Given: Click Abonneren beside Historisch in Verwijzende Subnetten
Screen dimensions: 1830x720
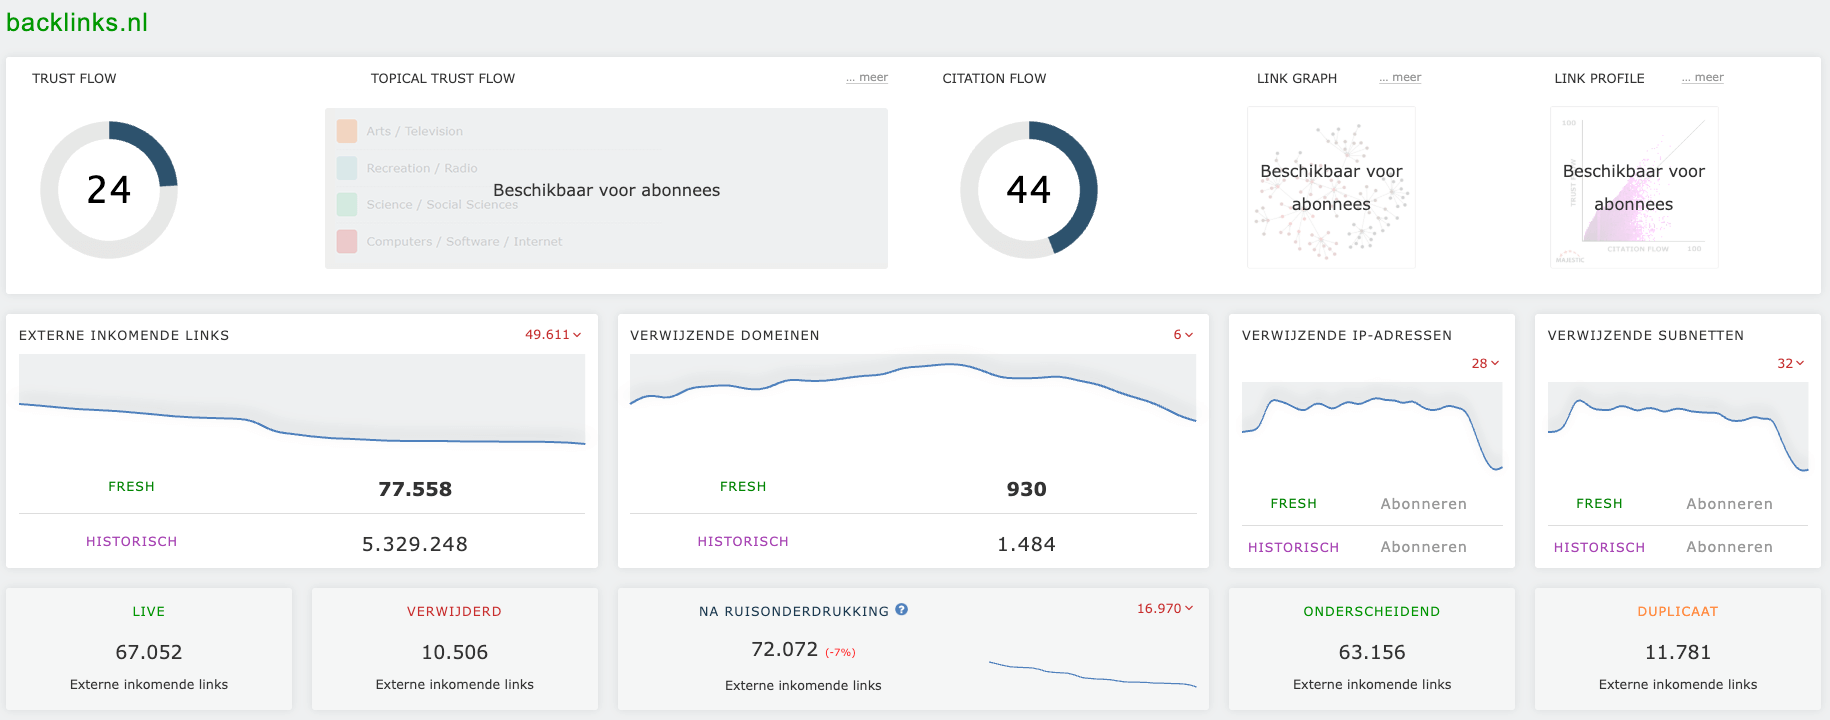Looking at the screenshot, I should click(x=1729, y=547).
